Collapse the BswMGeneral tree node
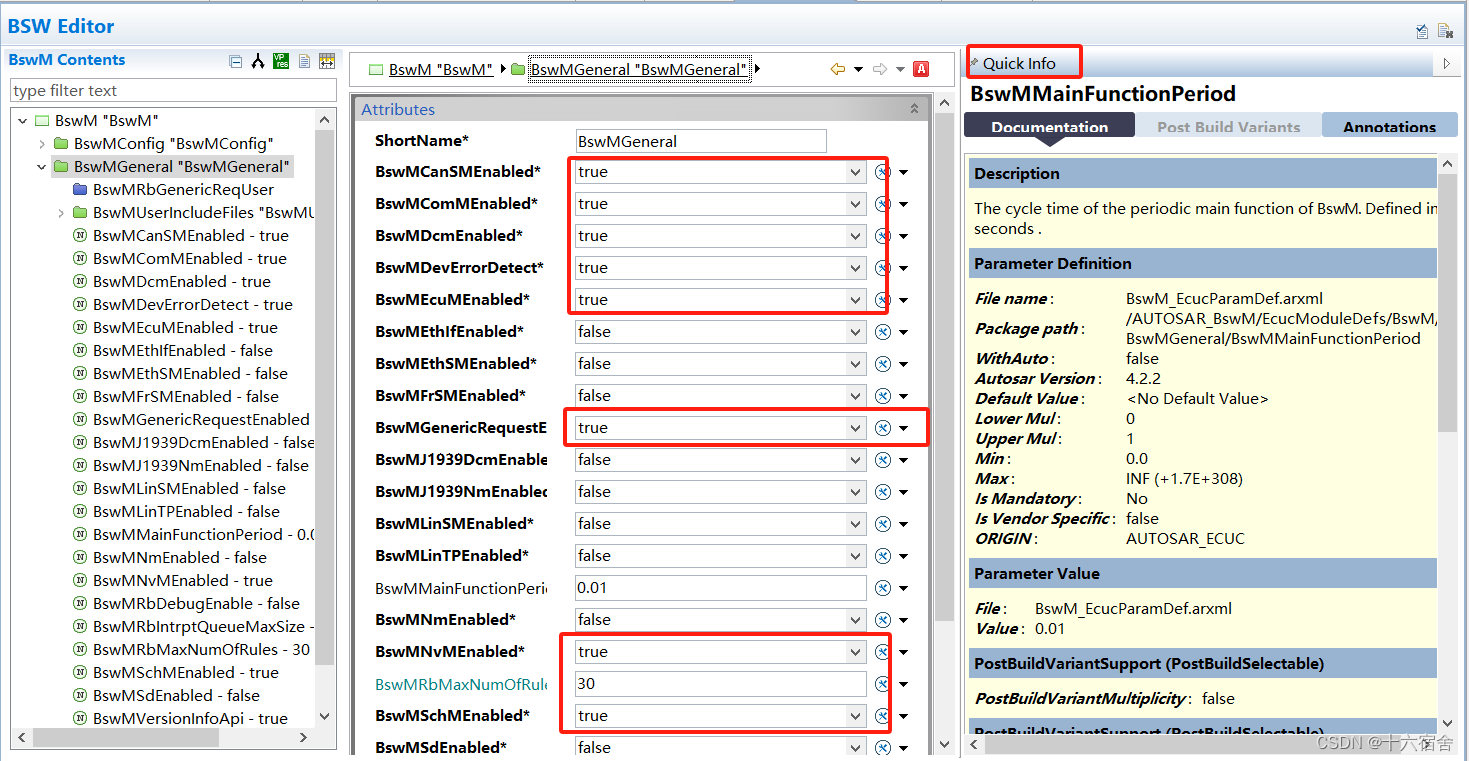The height and width of the screenshot is (761, 1469). (x=42, y=167)
